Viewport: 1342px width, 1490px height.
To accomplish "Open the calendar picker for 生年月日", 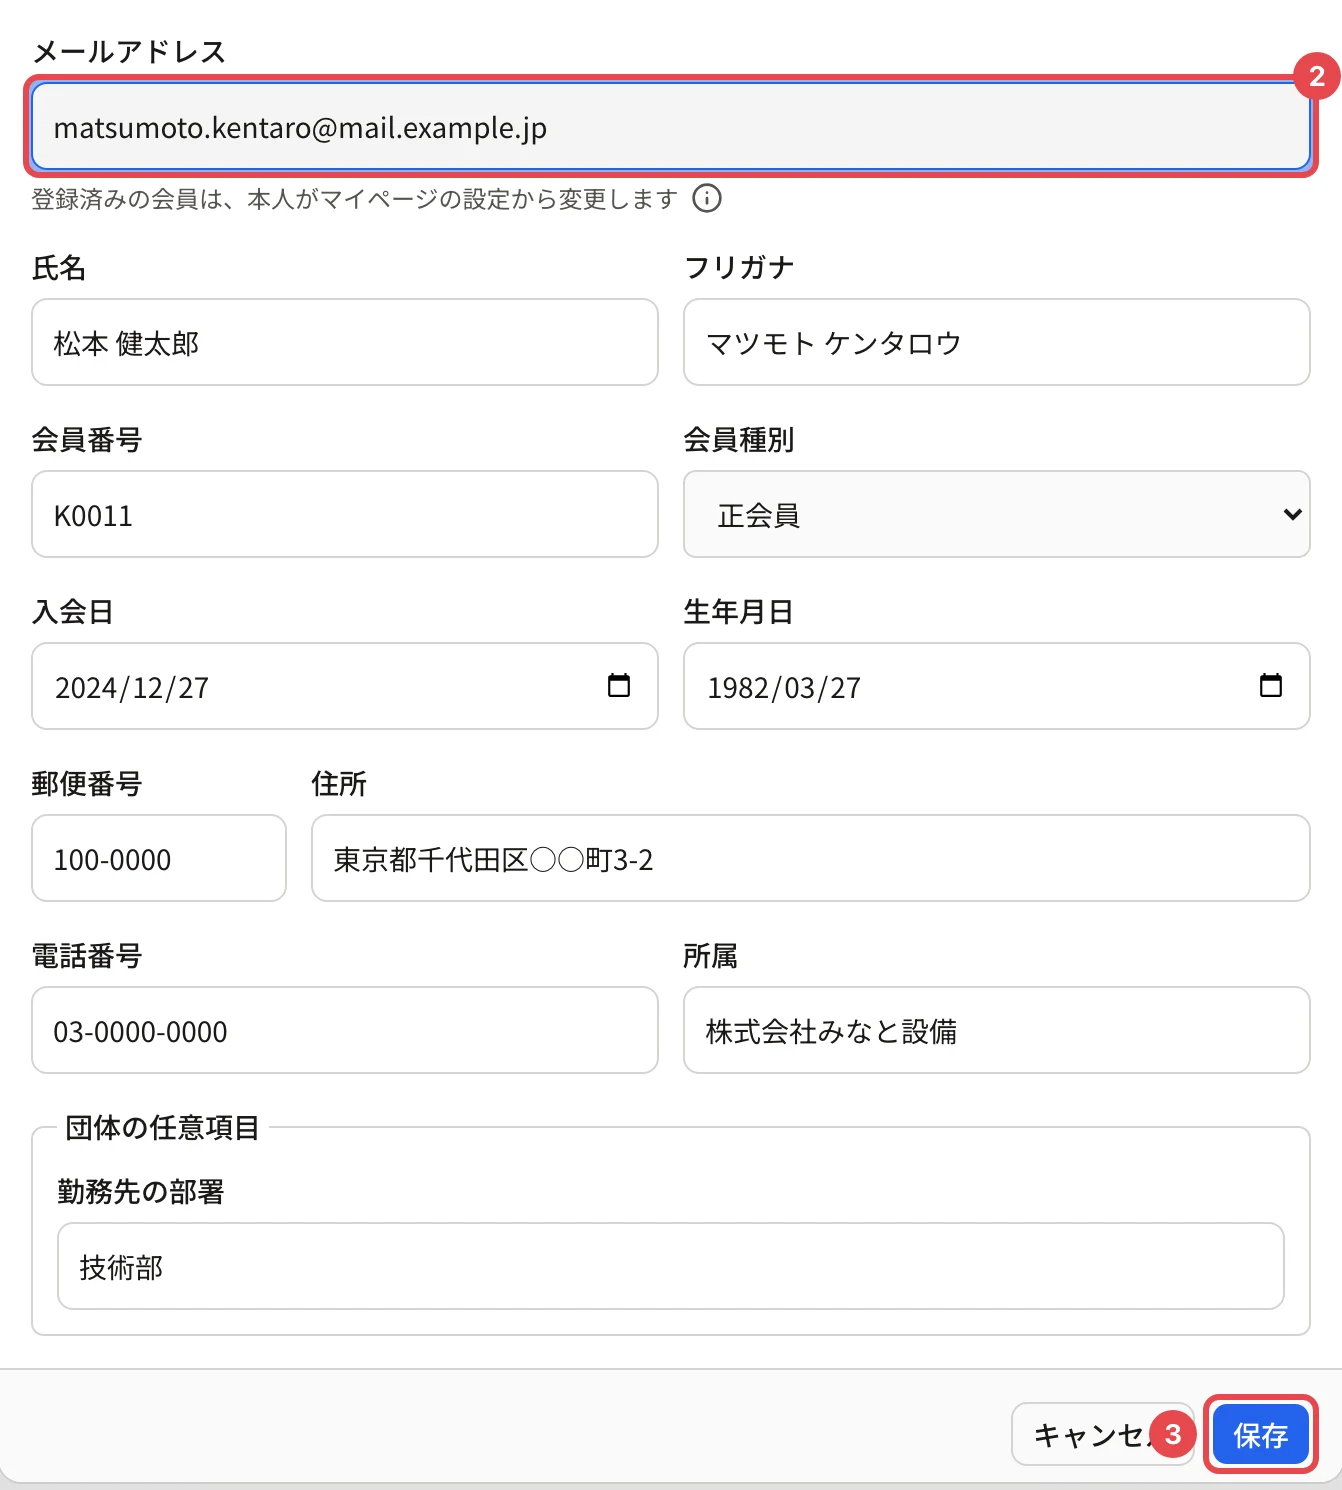I will tap(1271, 686).
